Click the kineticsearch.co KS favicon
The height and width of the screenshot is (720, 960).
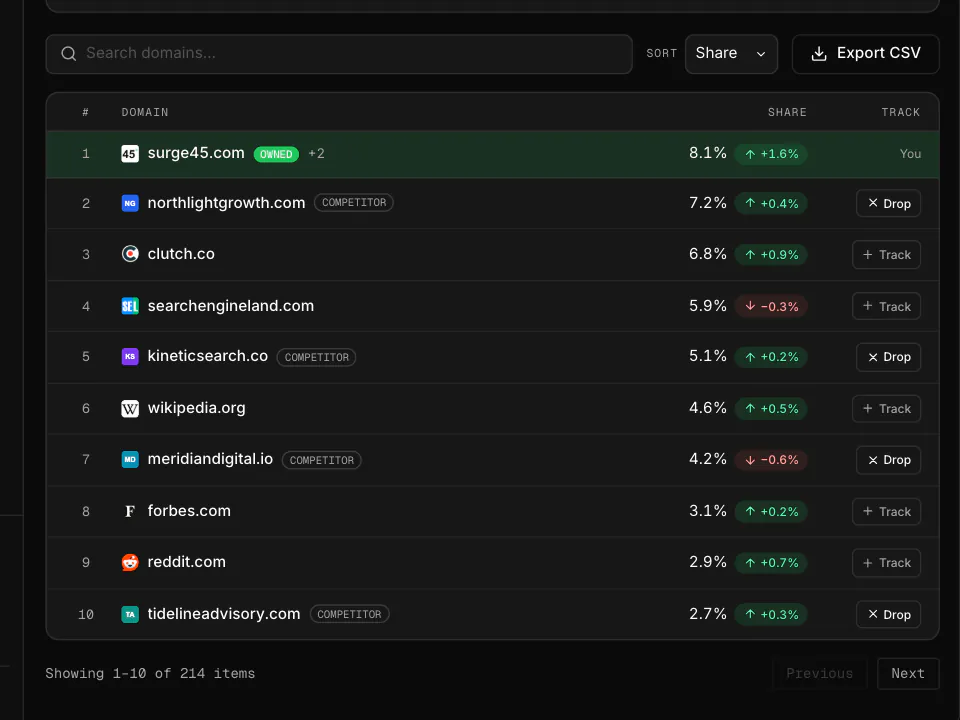(130, 356)
